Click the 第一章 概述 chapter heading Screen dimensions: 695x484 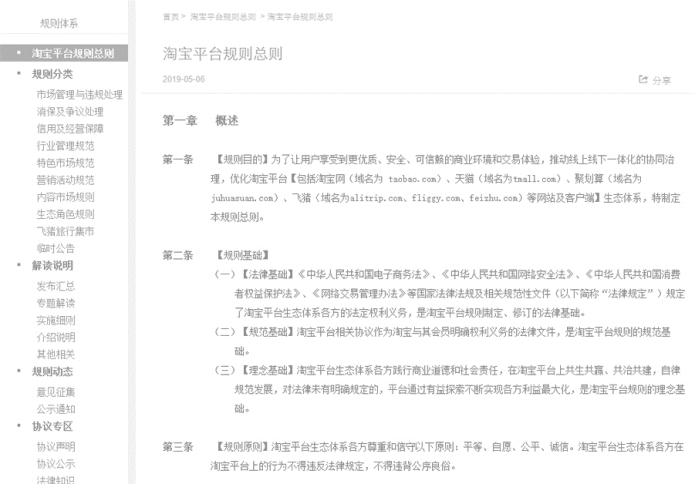(x=200, y=121)
